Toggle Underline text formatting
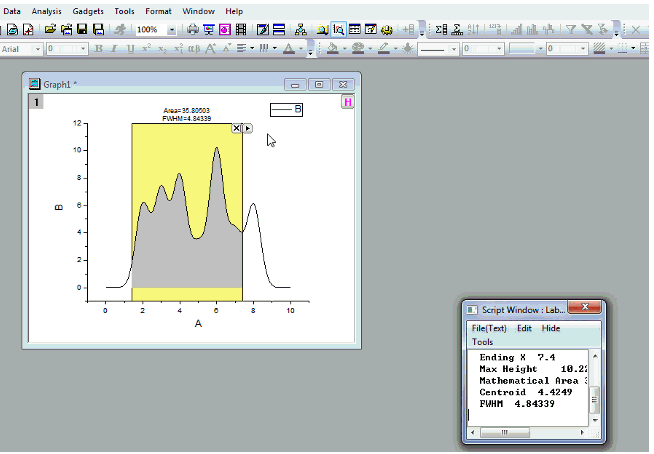This screenshot has width=654, height=454. click(x=131, y=49)
